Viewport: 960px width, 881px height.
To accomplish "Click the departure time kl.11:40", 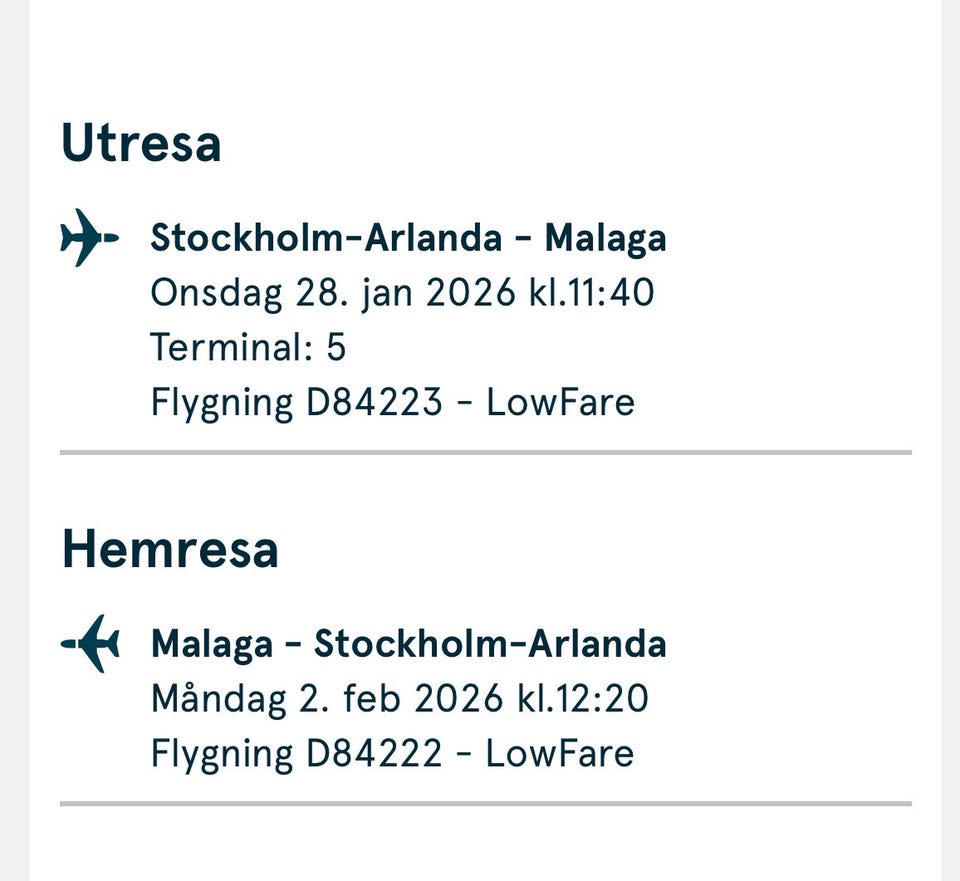I will point(592,293).
